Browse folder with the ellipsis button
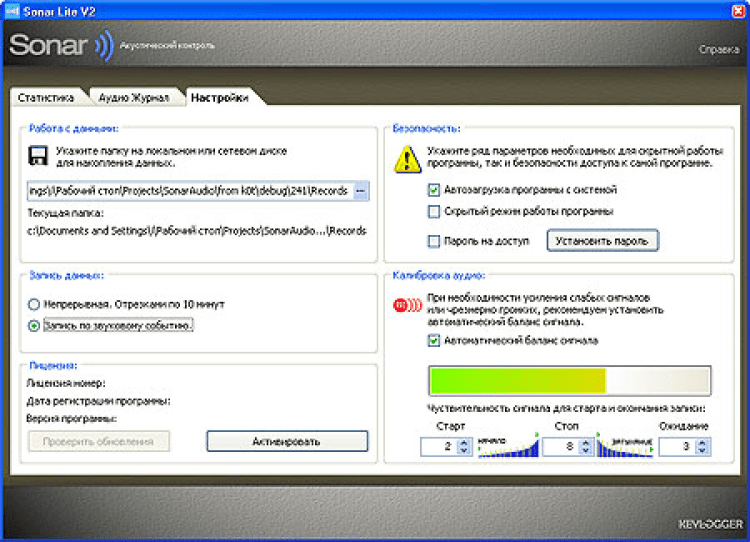The height and width of the screenshot is (542, 750). pyautogui.click(x=361, y=191)
